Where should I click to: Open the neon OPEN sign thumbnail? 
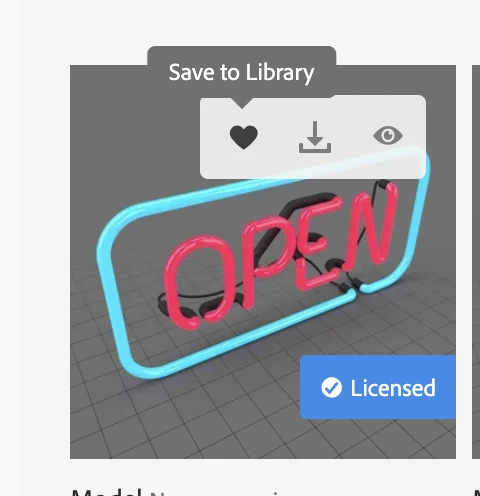[263, 262]
